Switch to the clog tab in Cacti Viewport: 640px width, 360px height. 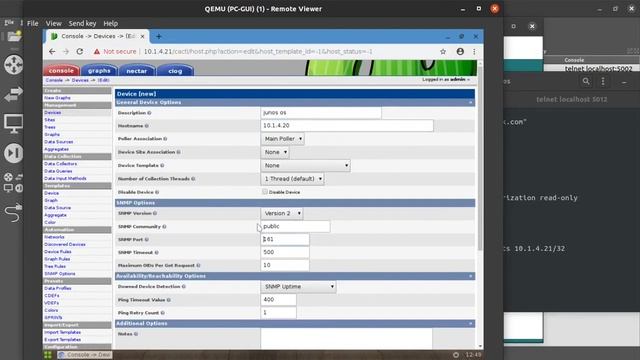click(x=175, y=71)
